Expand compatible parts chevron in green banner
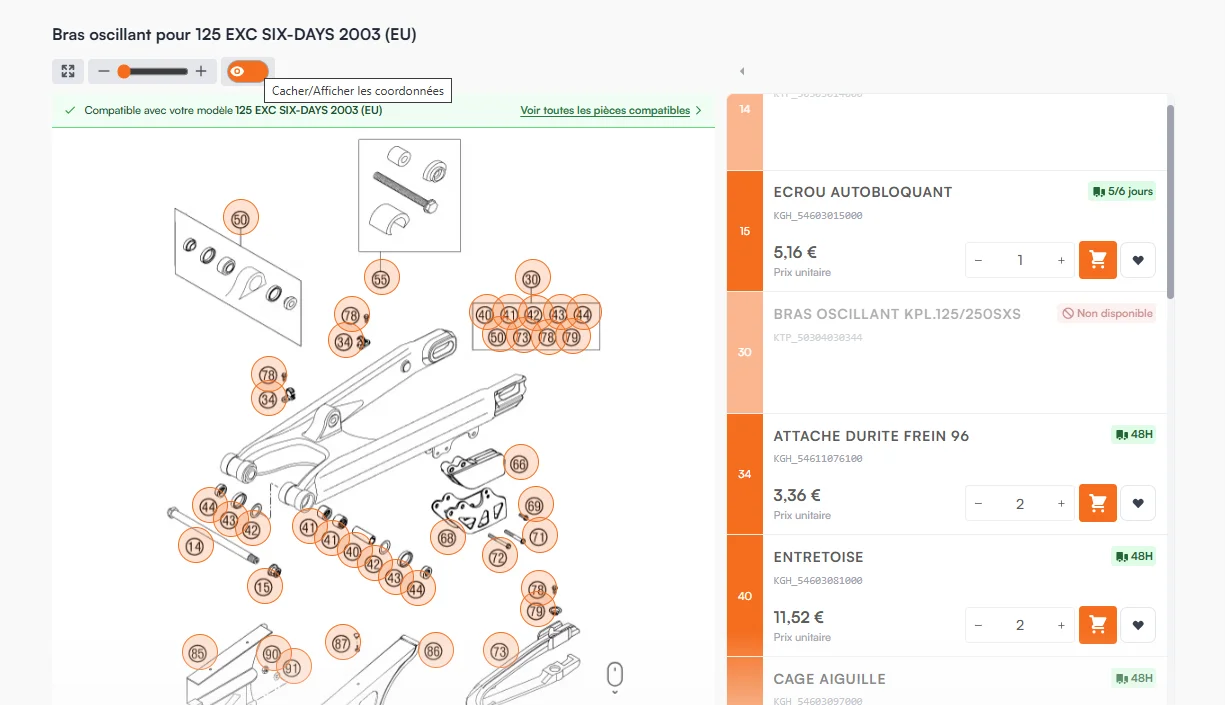The height and width of the screenshot is (705, 1226). tap(698, 111)
